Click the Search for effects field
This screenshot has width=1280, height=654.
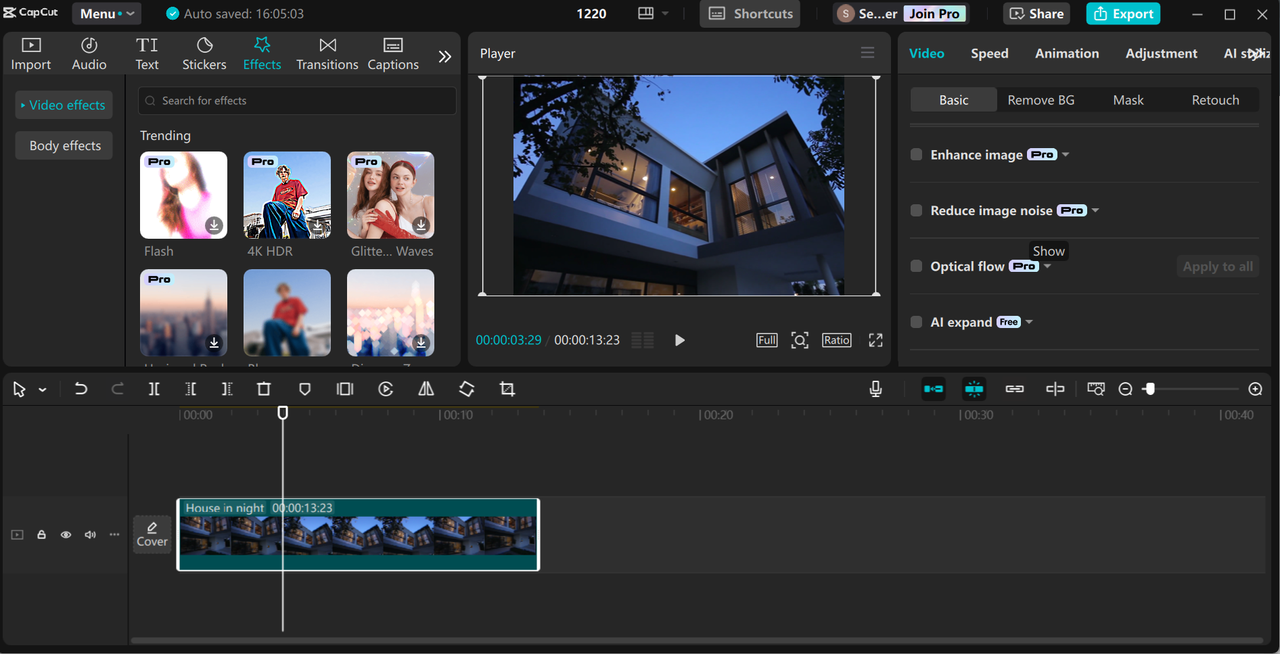click(297, 100)
